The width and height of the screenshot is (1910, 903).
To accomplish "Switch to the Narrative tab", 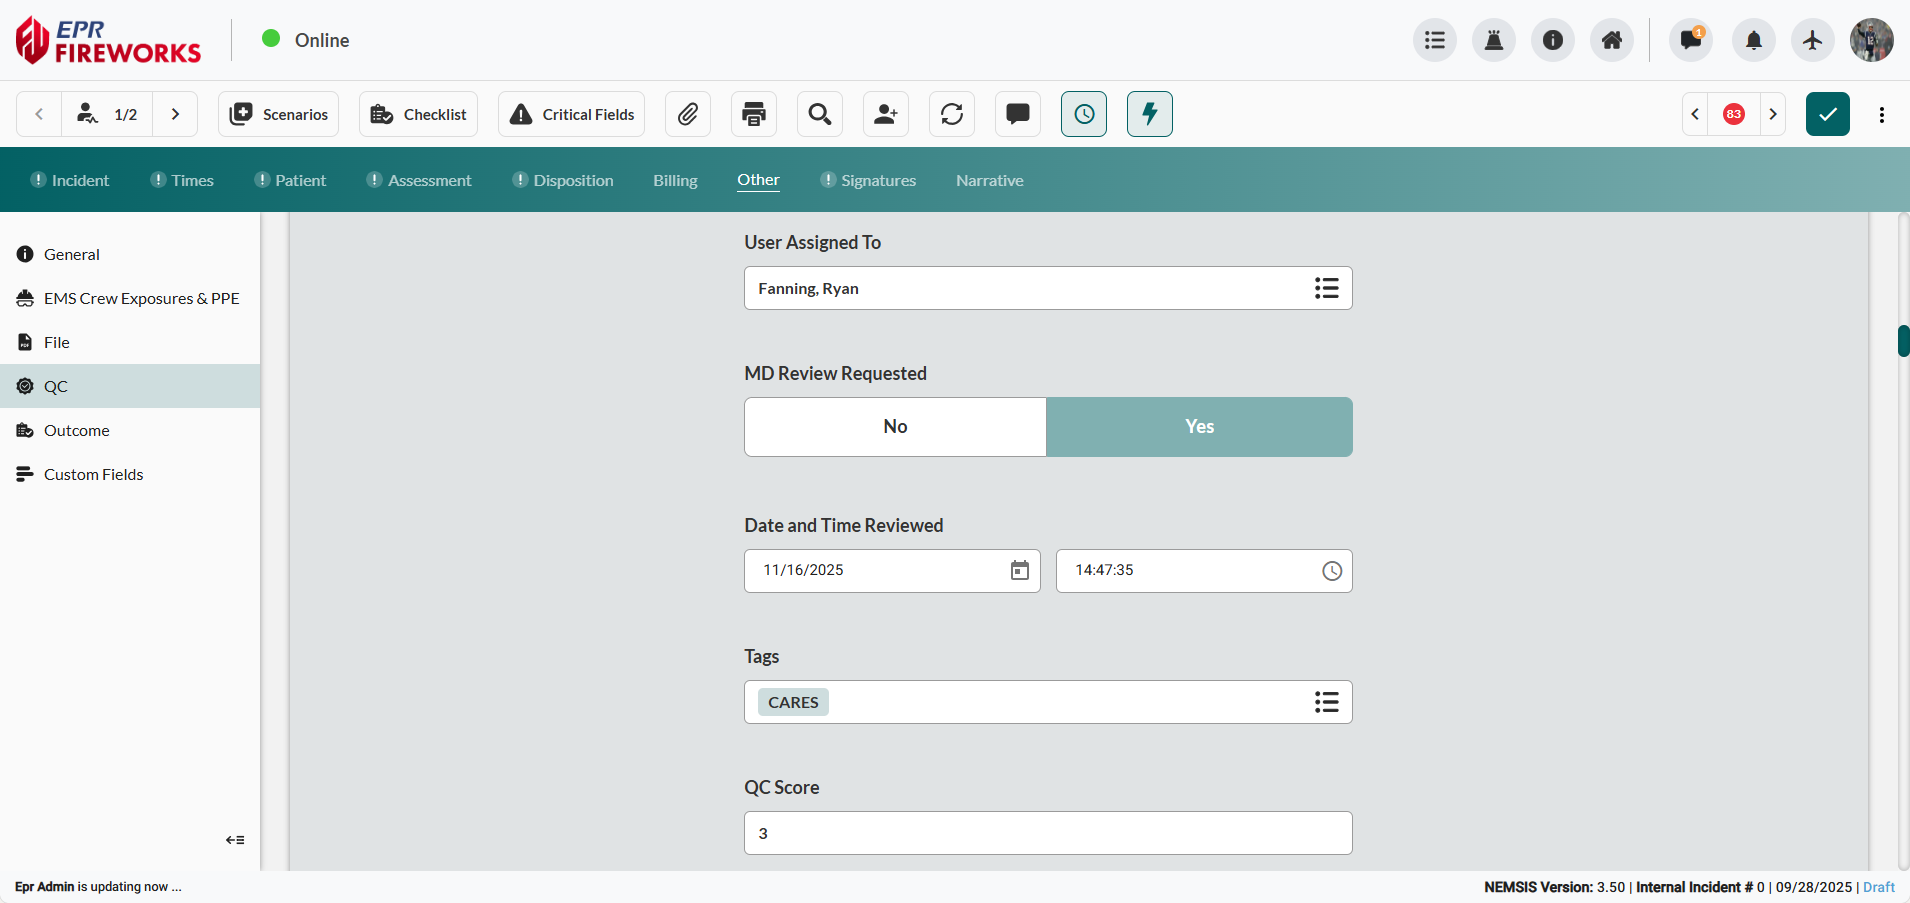I will coord(989,180).
